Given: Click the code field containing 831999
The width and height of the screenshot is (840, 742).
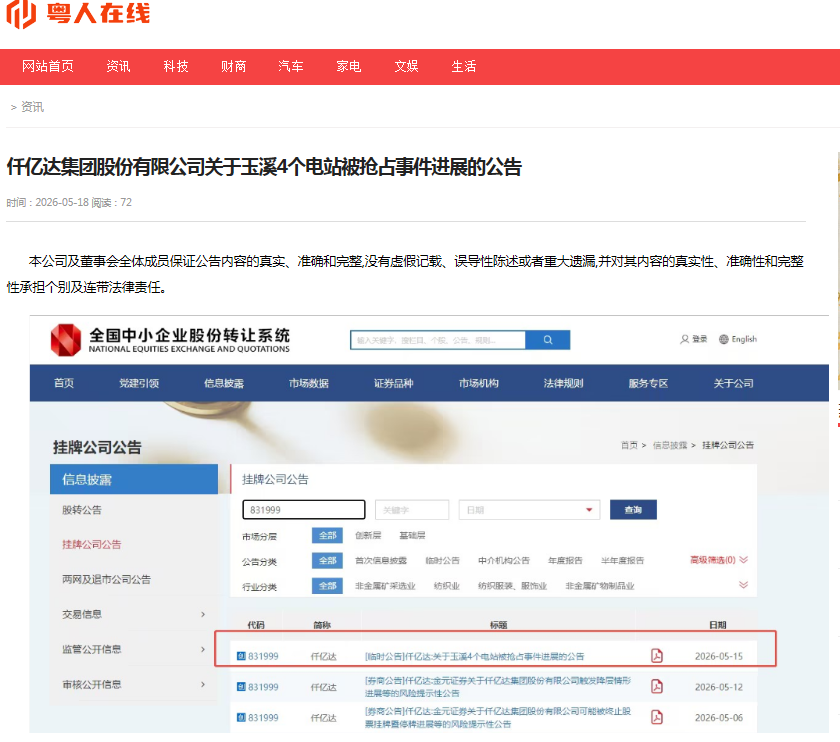Looking at the screenshot, I should point(304,509).
